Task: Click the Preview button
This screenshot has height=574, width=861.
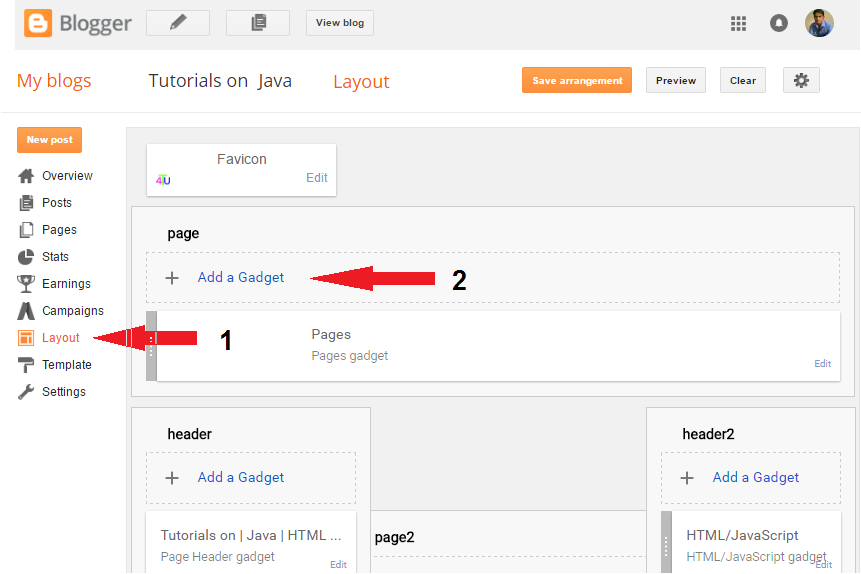Action: coord(676,81)
